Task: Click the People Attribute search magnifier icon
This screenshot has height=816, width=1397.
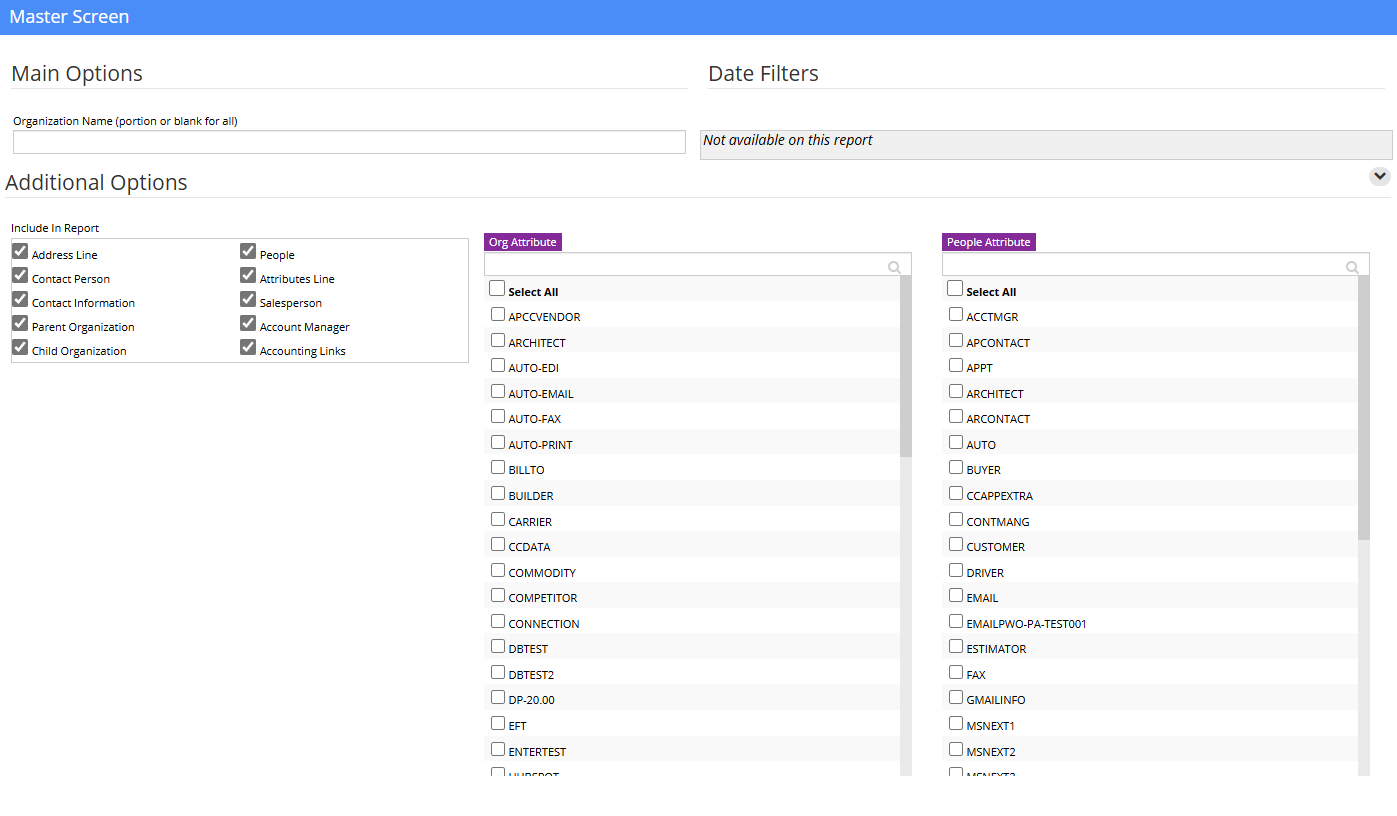Action: (x=1352, y=267)
